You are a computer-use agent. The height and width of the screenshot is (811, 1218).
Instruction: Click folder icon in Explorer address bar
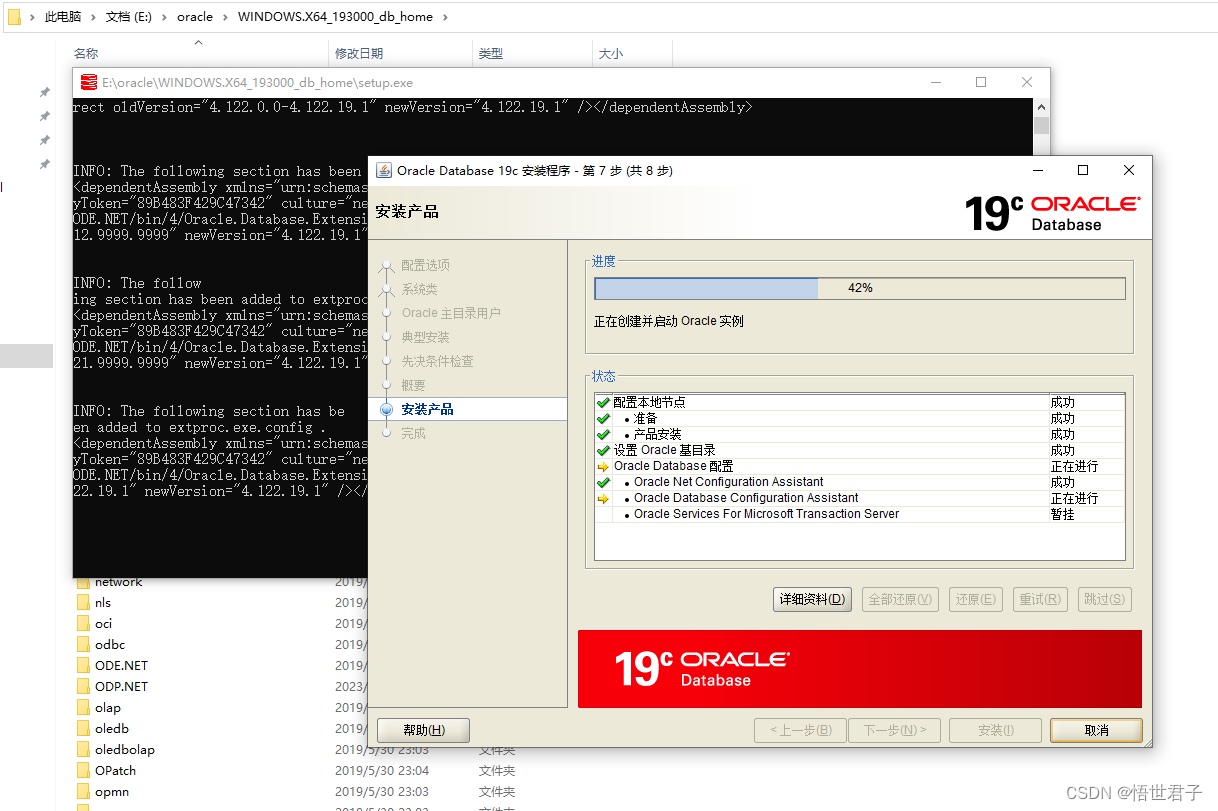13,17
